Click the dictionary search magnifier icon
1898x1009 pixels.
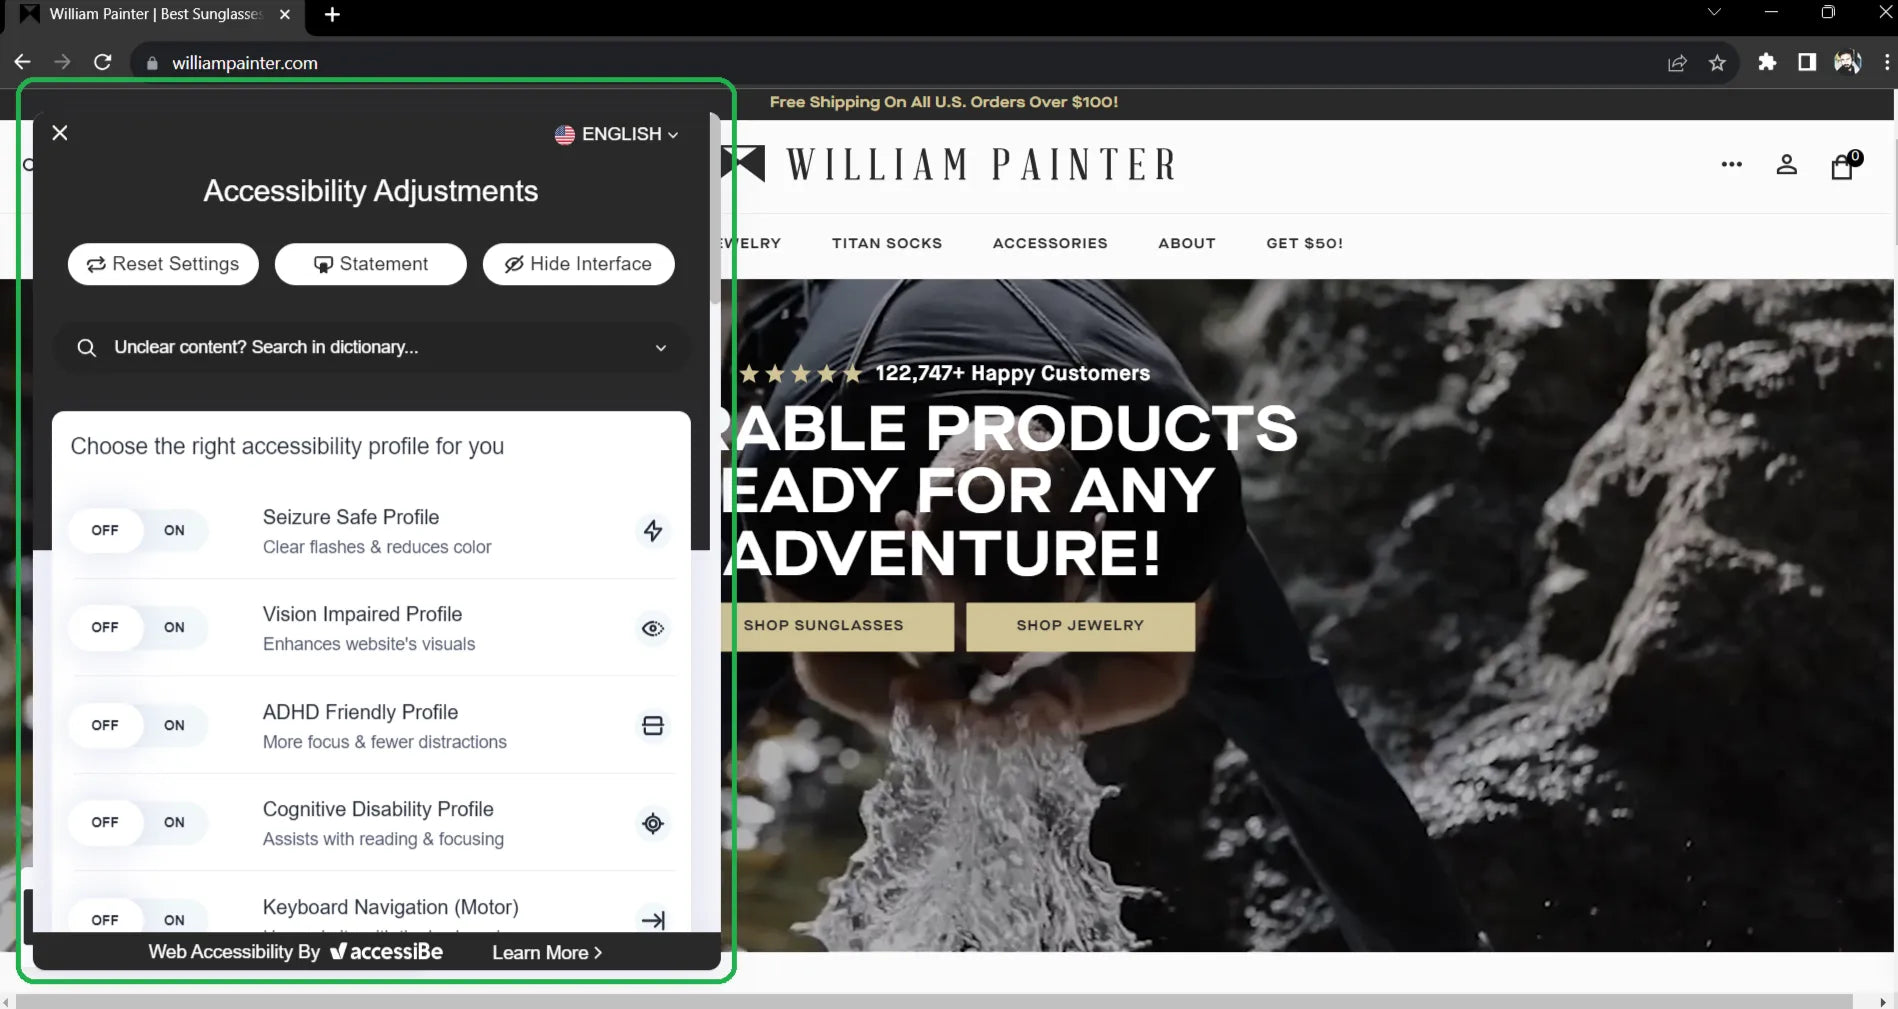[87, 348]
